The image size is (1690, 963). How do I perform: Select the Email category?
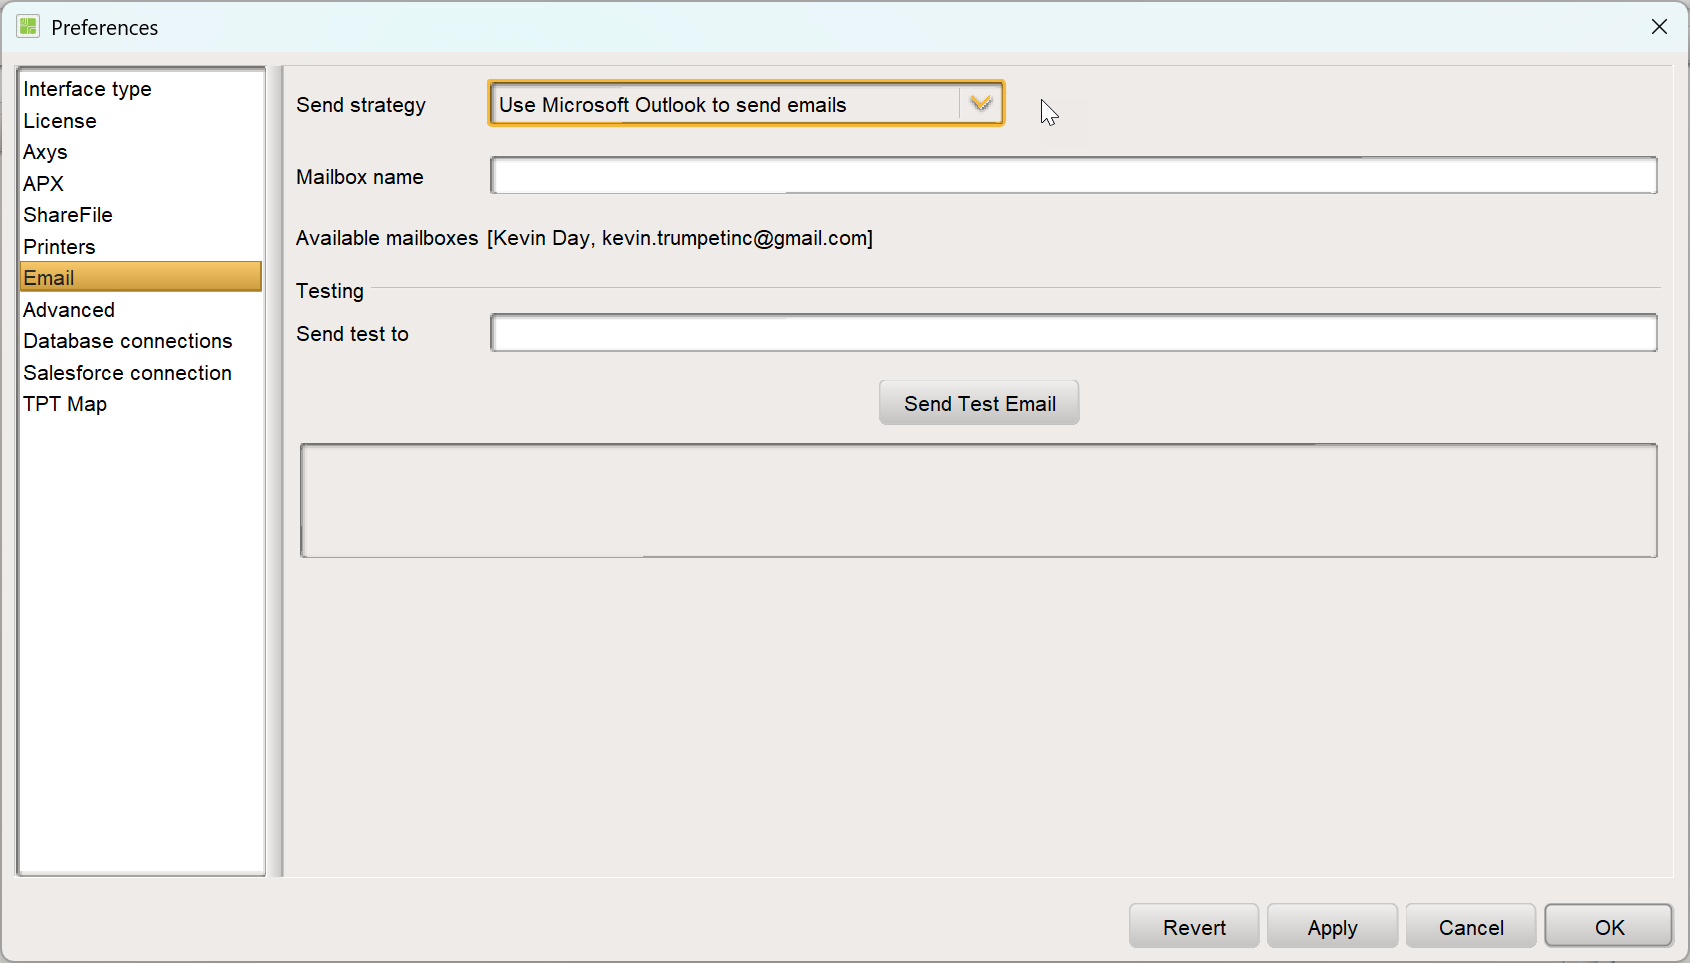pos(140,278)
